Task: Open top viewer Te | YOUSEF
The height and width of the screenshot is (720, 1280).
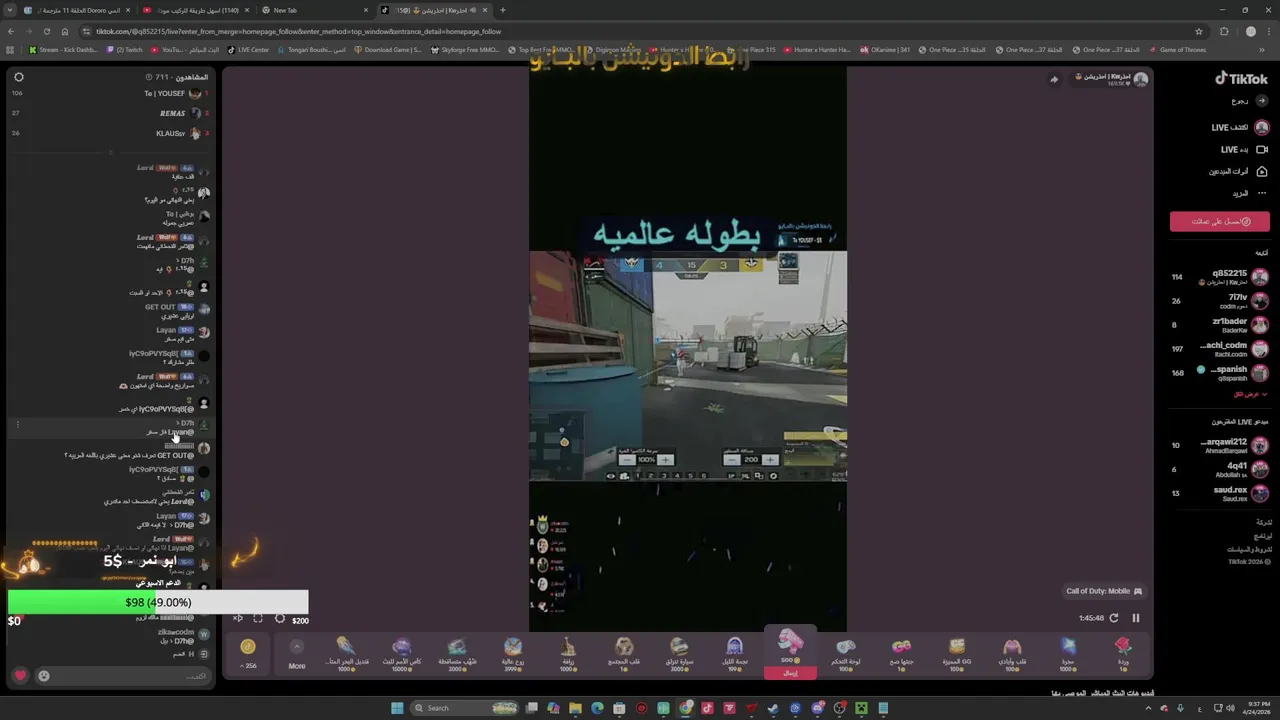Action: pos(170,93)
